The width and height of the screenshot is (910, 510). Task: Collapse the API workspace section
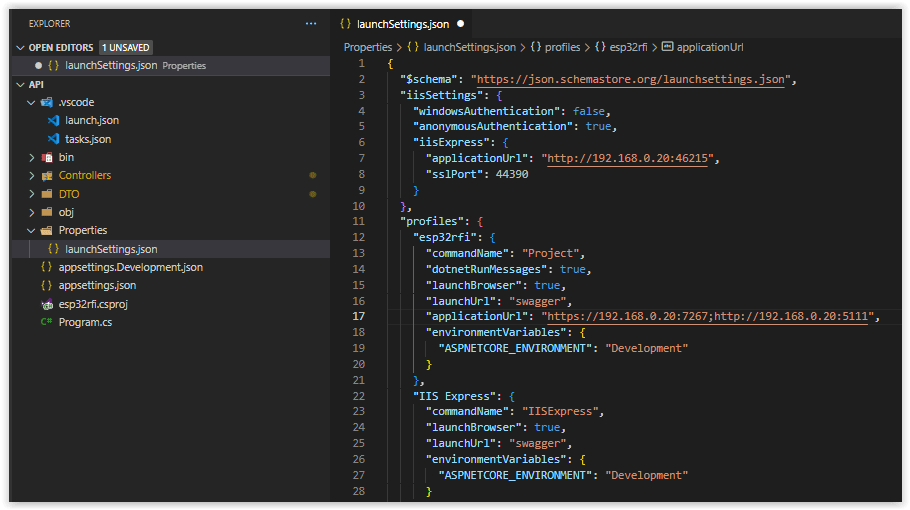tap(21, 85)
